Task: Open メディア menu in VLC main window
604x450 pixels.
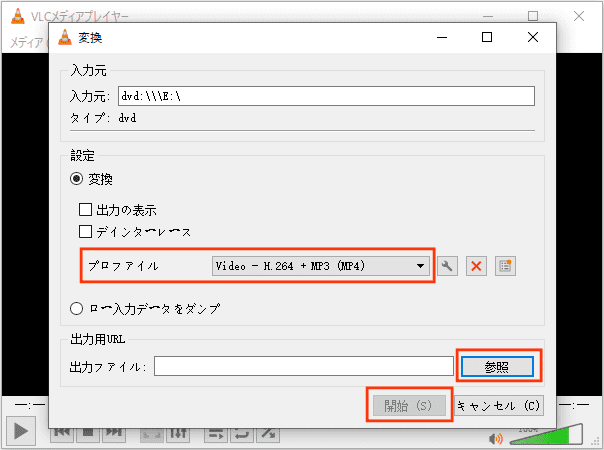Action: tap(27, 42)
